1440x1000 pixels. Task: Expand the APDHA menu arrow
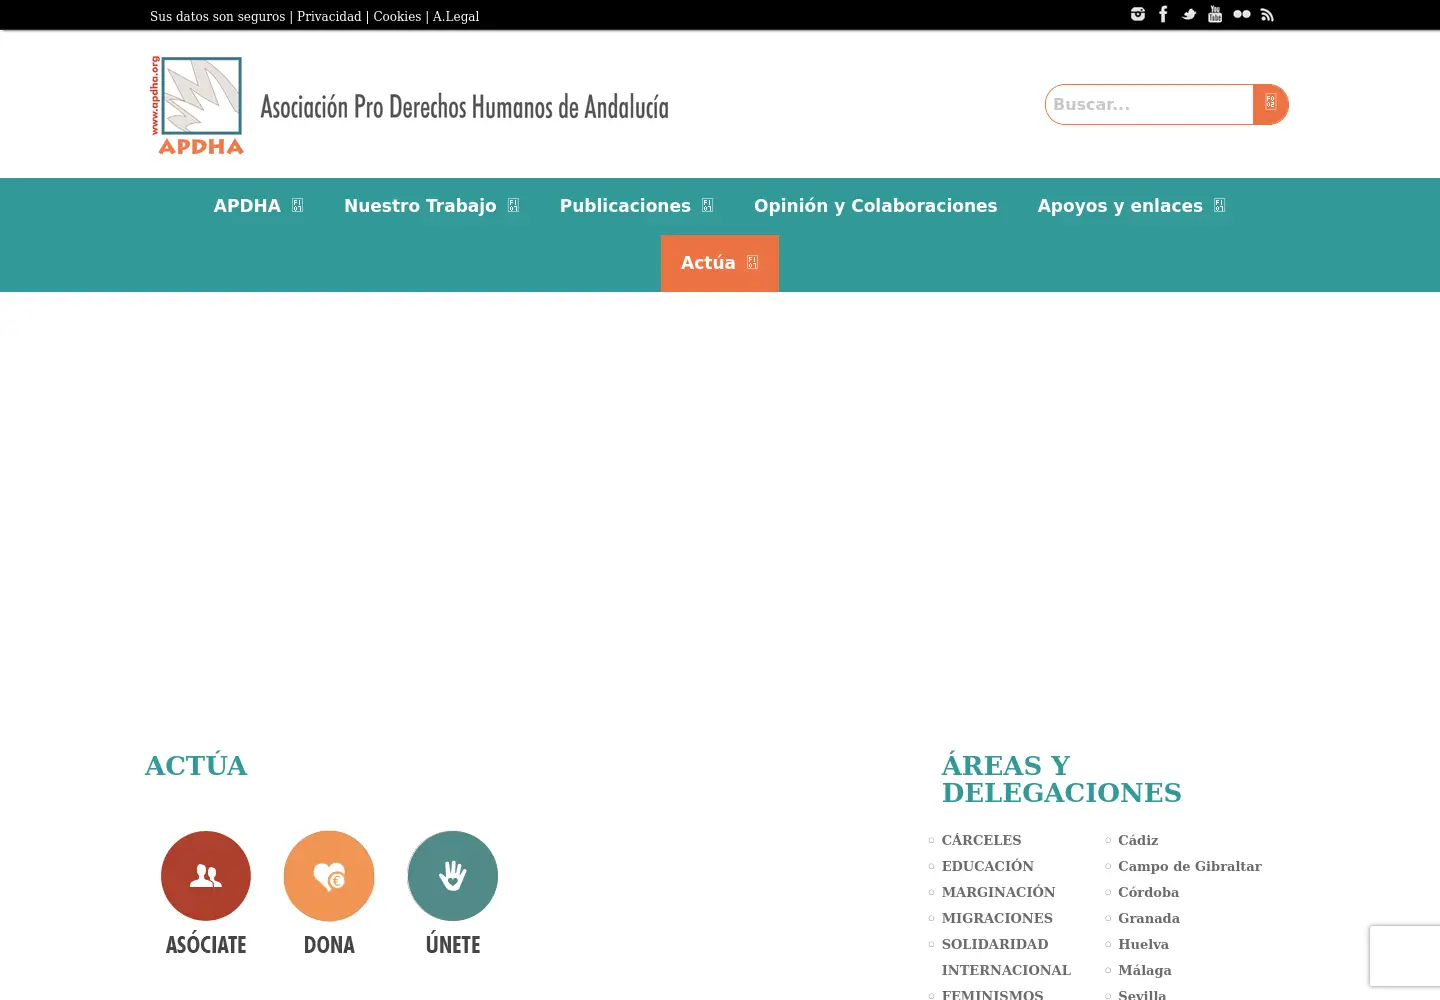[x=297, y=205]
